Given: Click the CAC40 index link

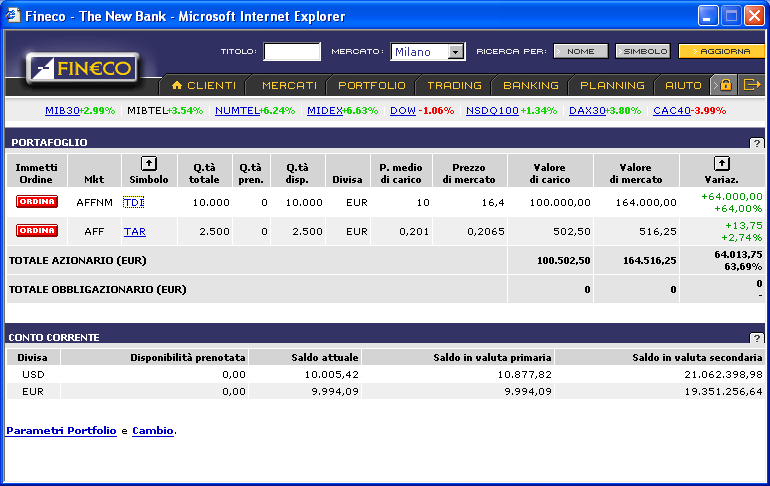Looking at the screenshot, I should point(672,110).
